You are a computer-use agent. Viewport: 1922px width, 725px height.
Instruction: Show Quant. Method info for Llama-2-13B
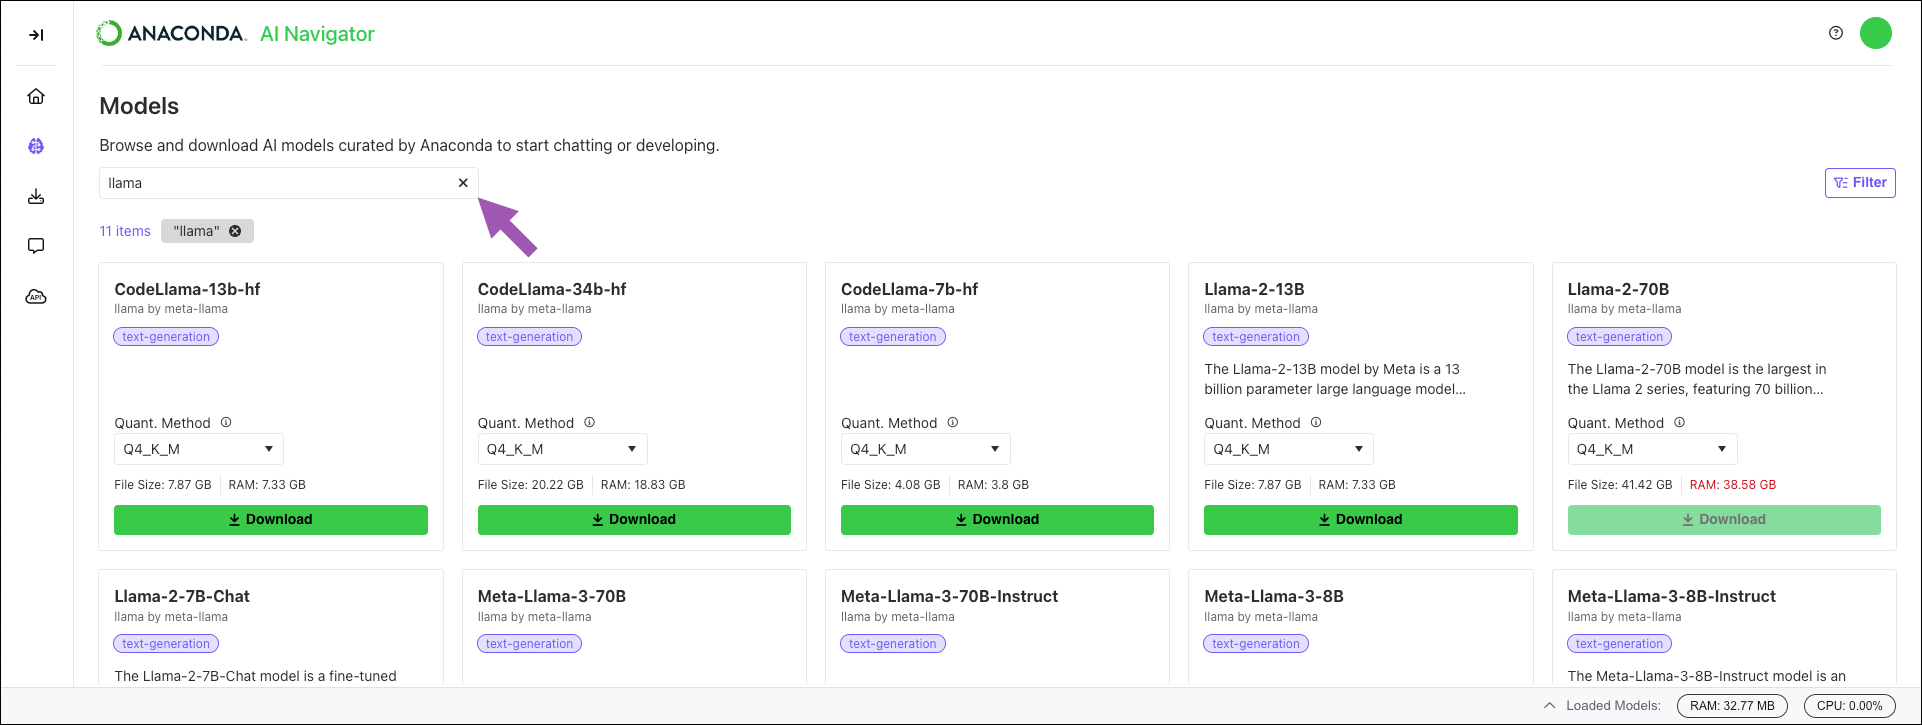pyautogui.click(x=1316, y=423)
